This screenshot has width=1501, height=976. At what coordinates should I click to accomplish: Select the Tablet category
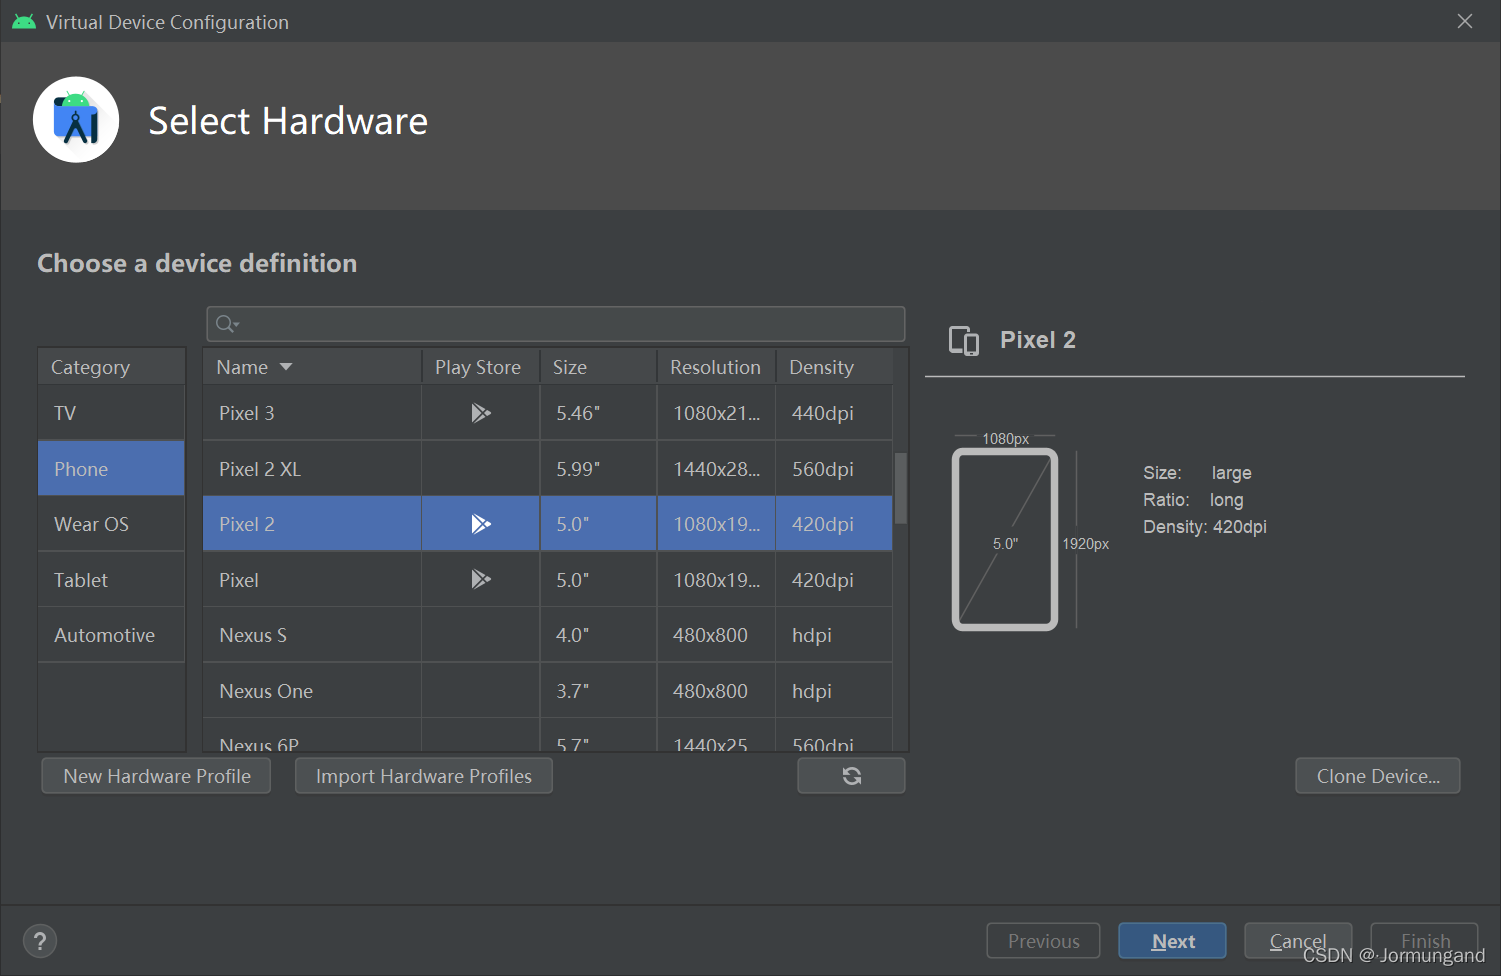click(x=111, y=580)
